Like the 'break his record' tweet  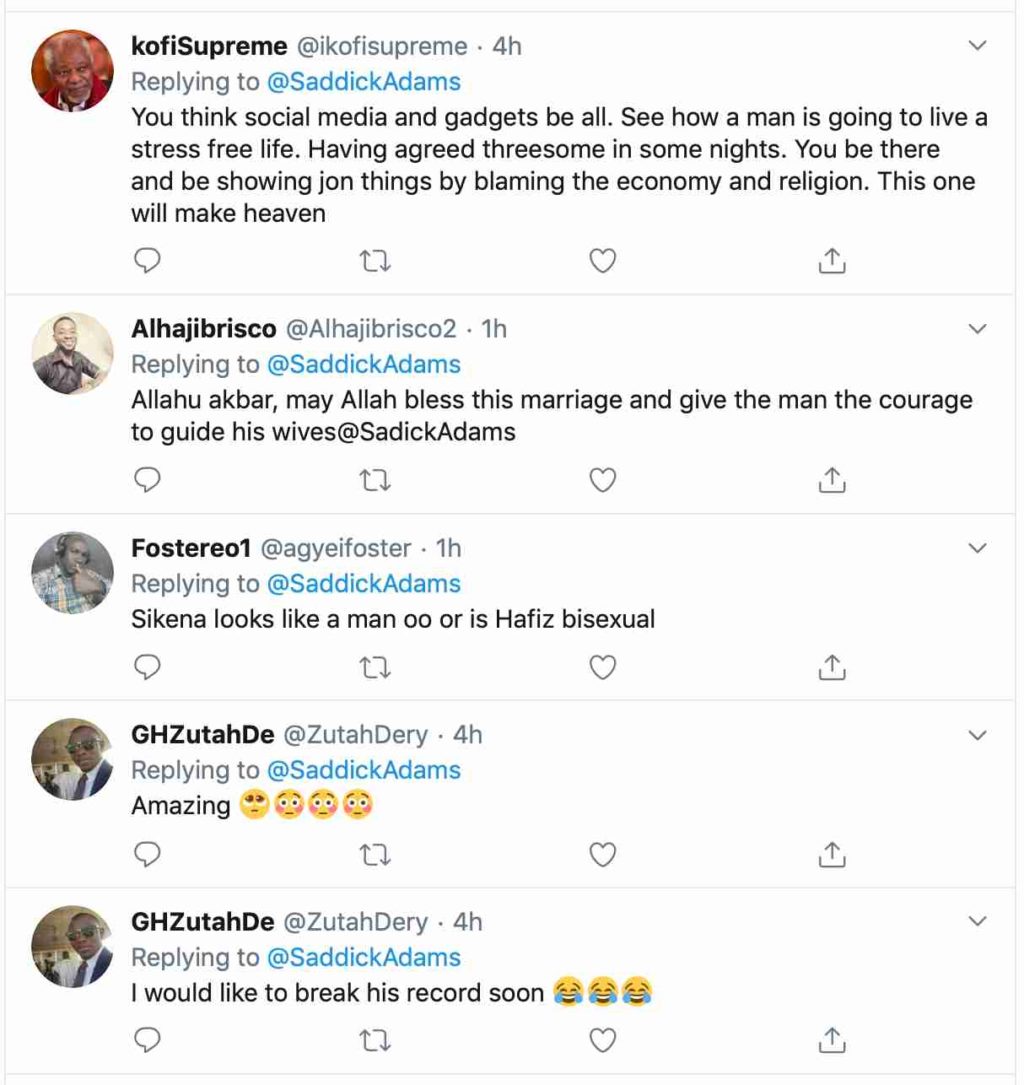[x=601, y=1041]
